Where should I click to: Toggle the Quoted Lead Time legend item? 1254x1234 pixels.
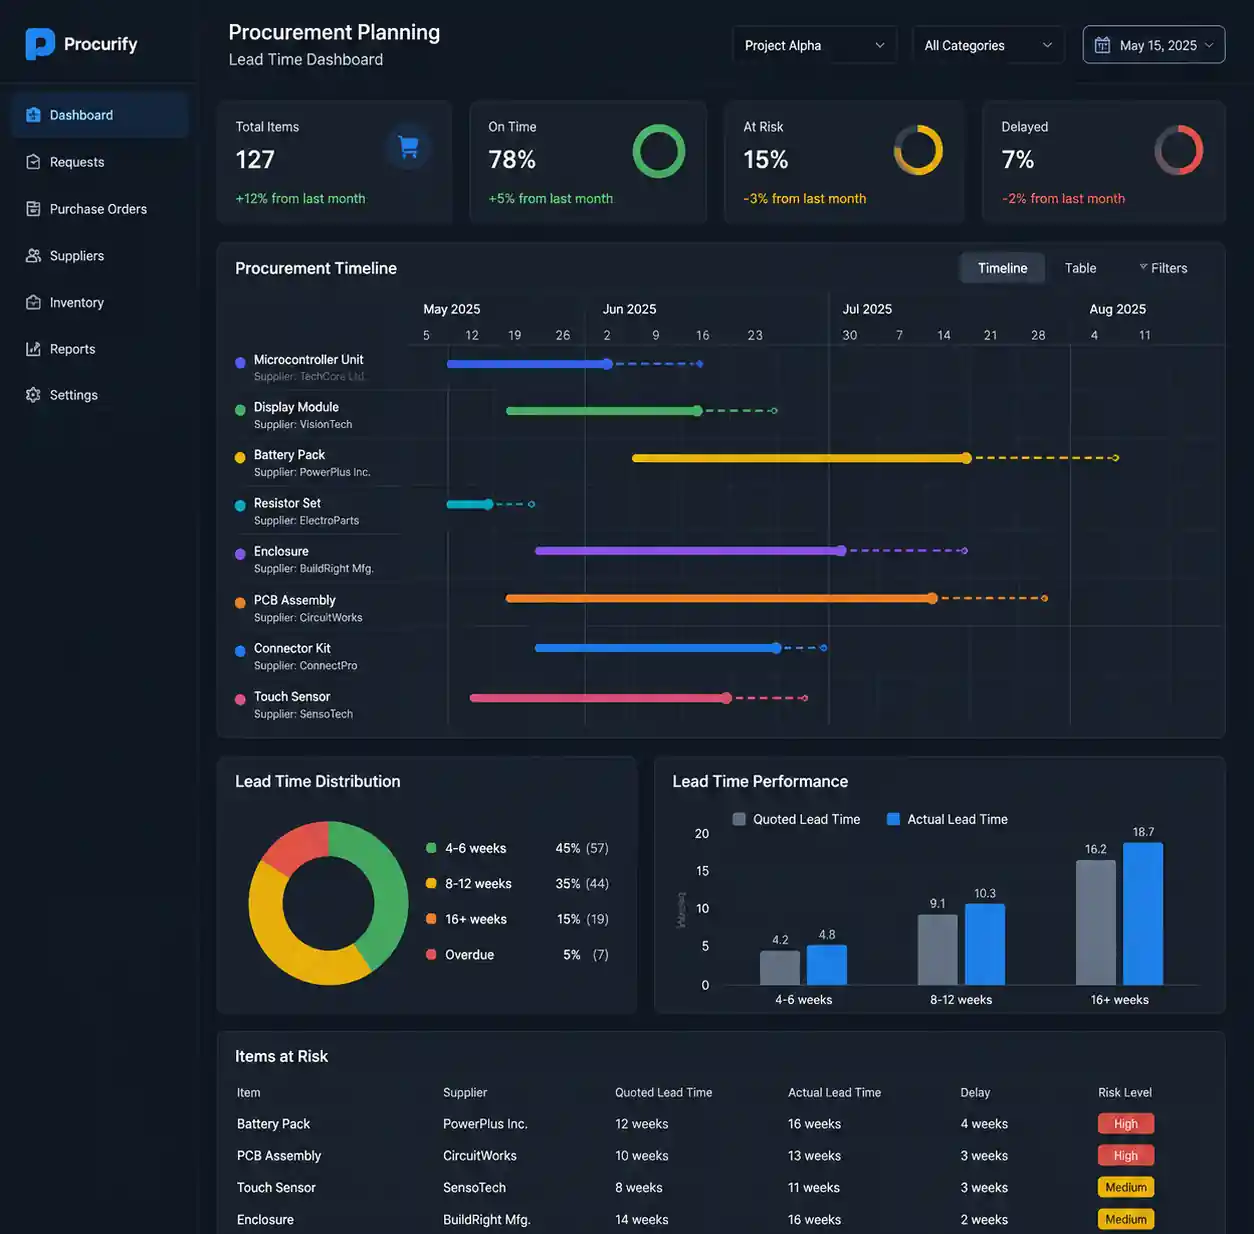click(796, 819)
